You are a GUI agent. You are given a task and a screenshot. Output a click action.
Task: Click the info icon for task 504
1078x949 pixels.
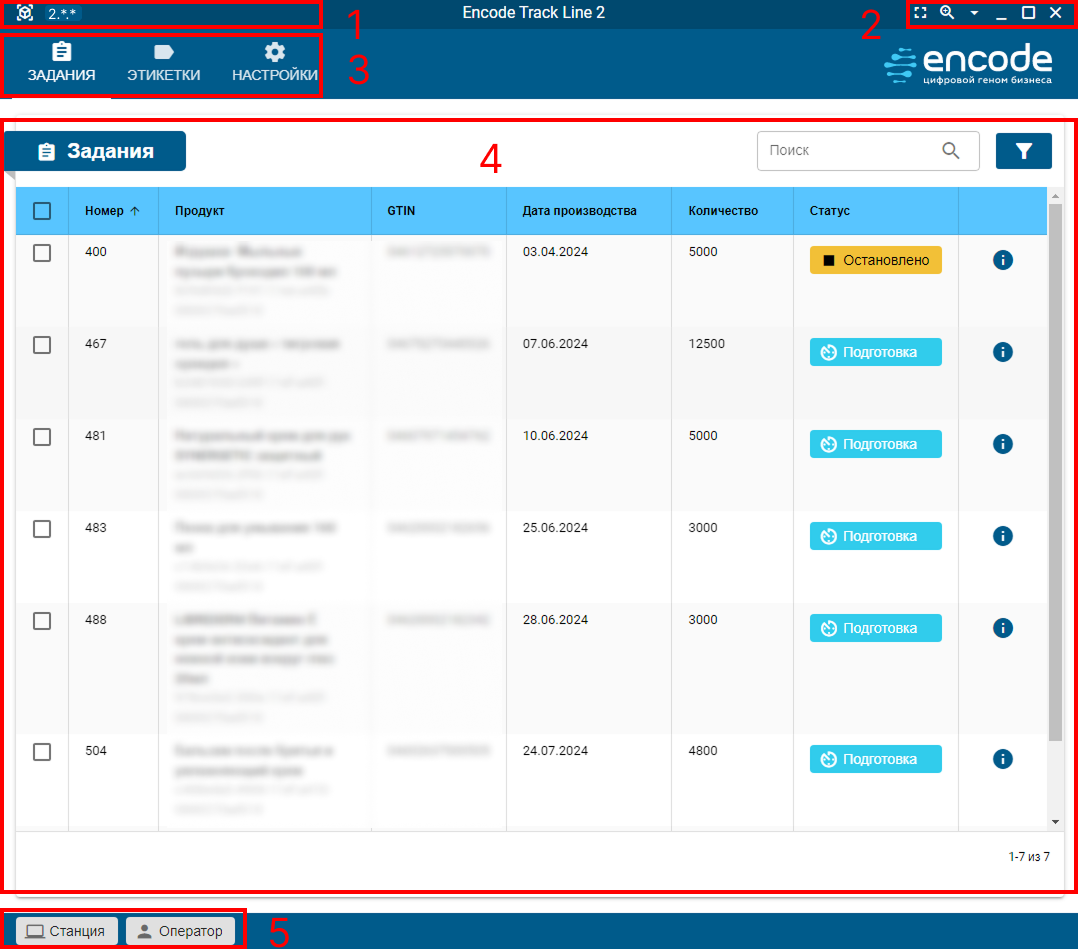pos(1002,759)
